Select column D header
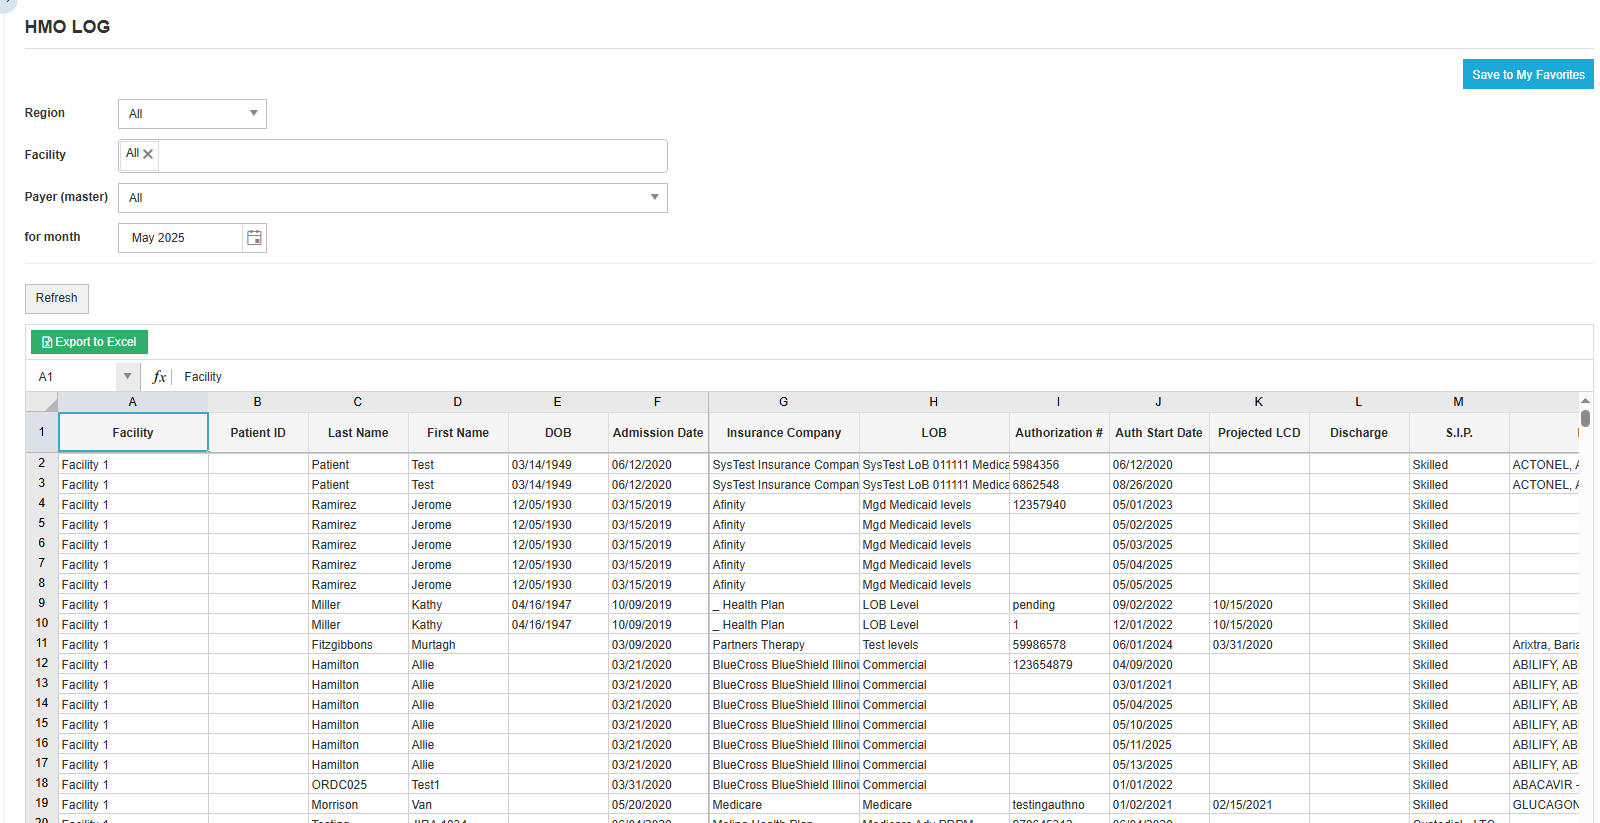 pos(458,402)
